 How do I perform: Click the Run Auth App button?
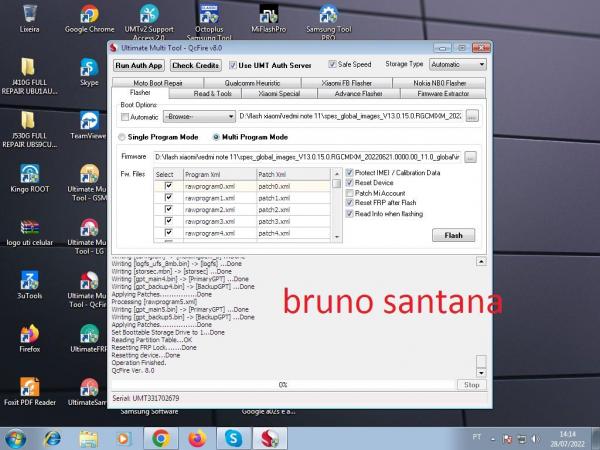coord(139,65)
